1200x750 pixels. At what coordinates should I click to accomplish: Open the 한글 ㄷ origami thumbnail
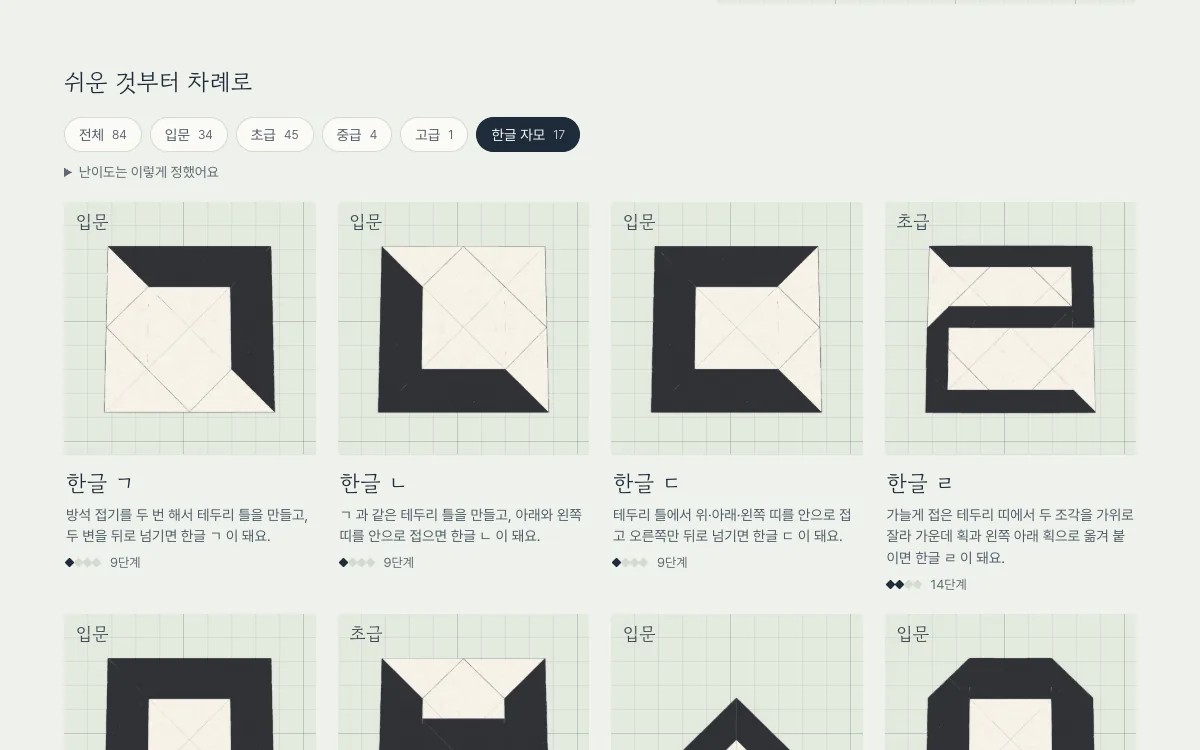click(x=737, y=329)
